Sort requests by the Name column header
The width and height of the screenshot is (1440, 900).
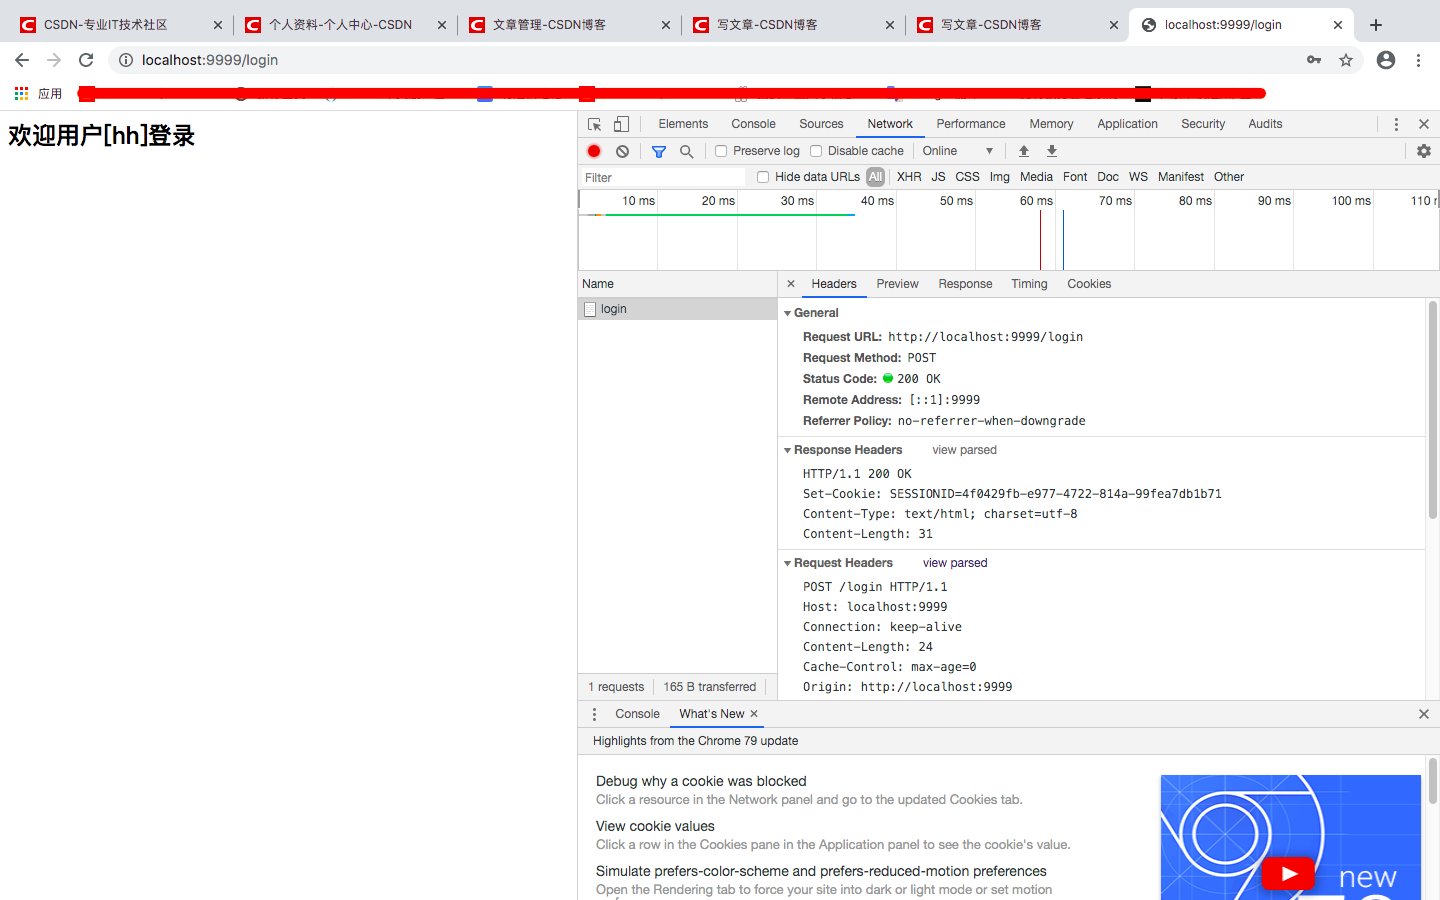pos(678,284)
